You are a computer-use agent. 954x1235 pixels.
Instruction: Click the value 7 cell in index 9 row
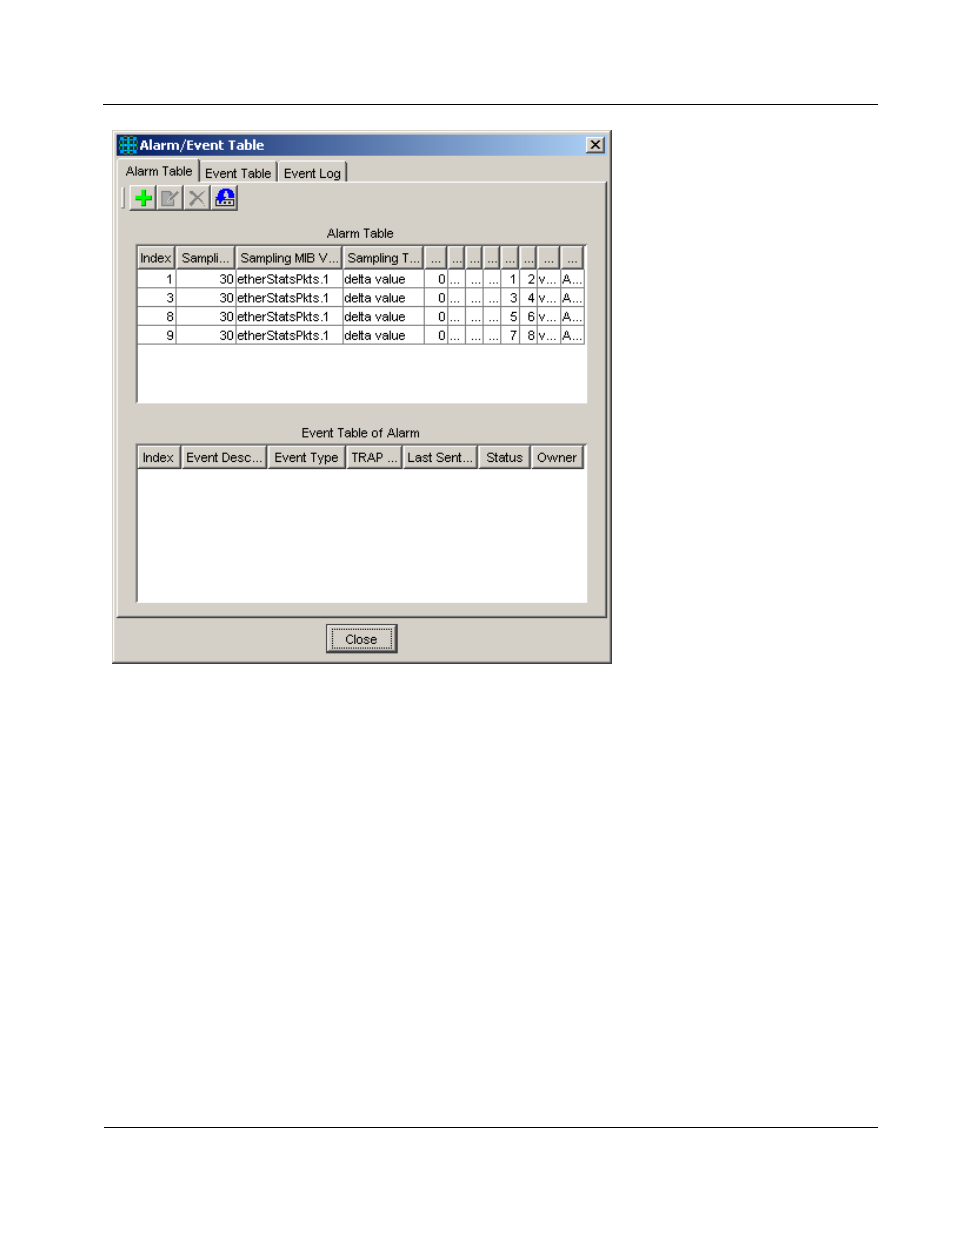click(510, 336)
